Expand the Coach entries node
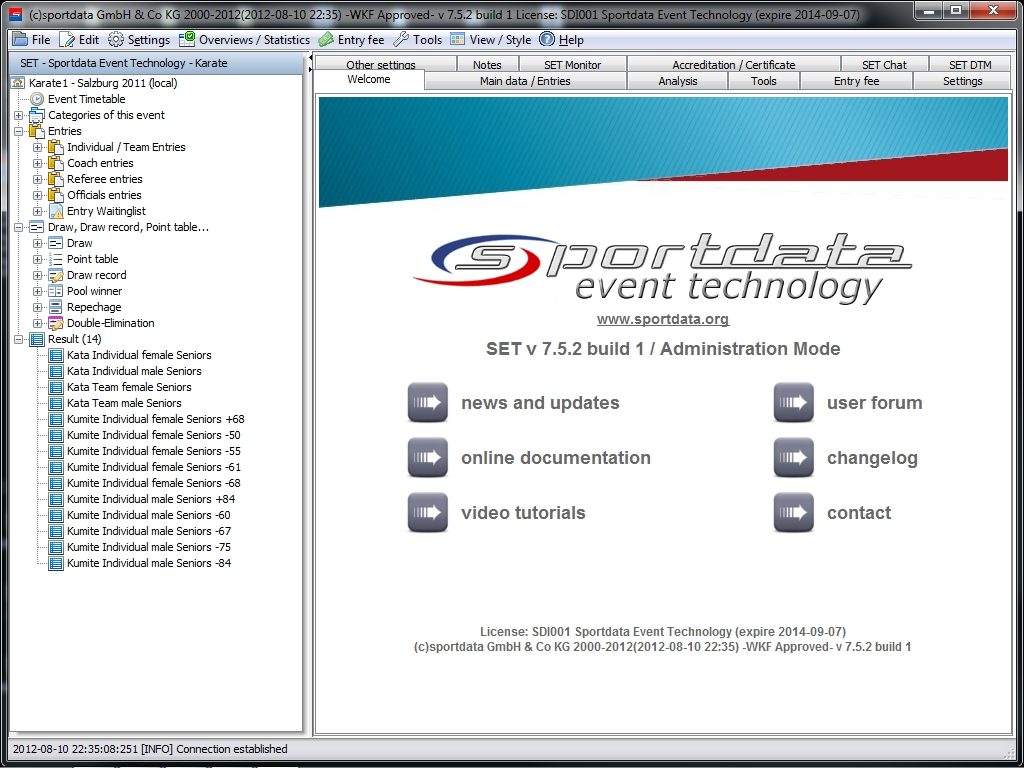 click(37, 163)
